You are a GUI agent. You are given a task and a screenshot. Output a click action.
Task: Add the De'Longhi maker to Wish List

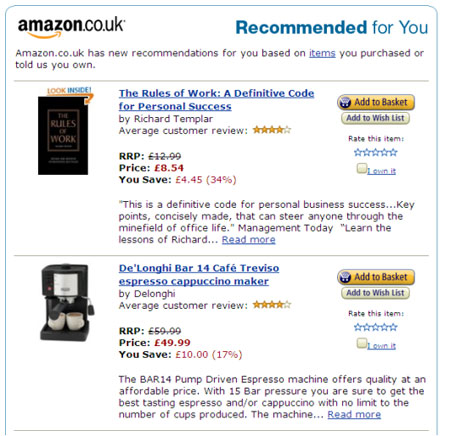(x=375, y=293)
